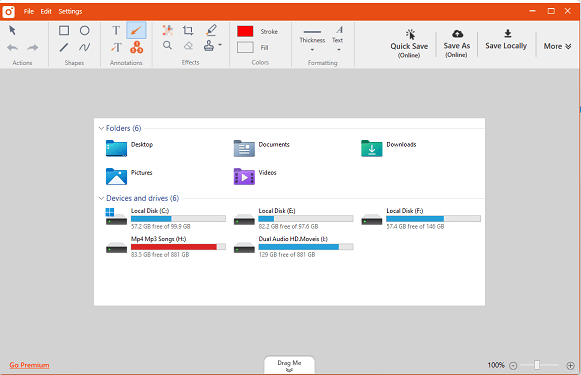This screenshot has width=581, height=375.
Task: Open the File menu
Action: click(x=29, y=11)
